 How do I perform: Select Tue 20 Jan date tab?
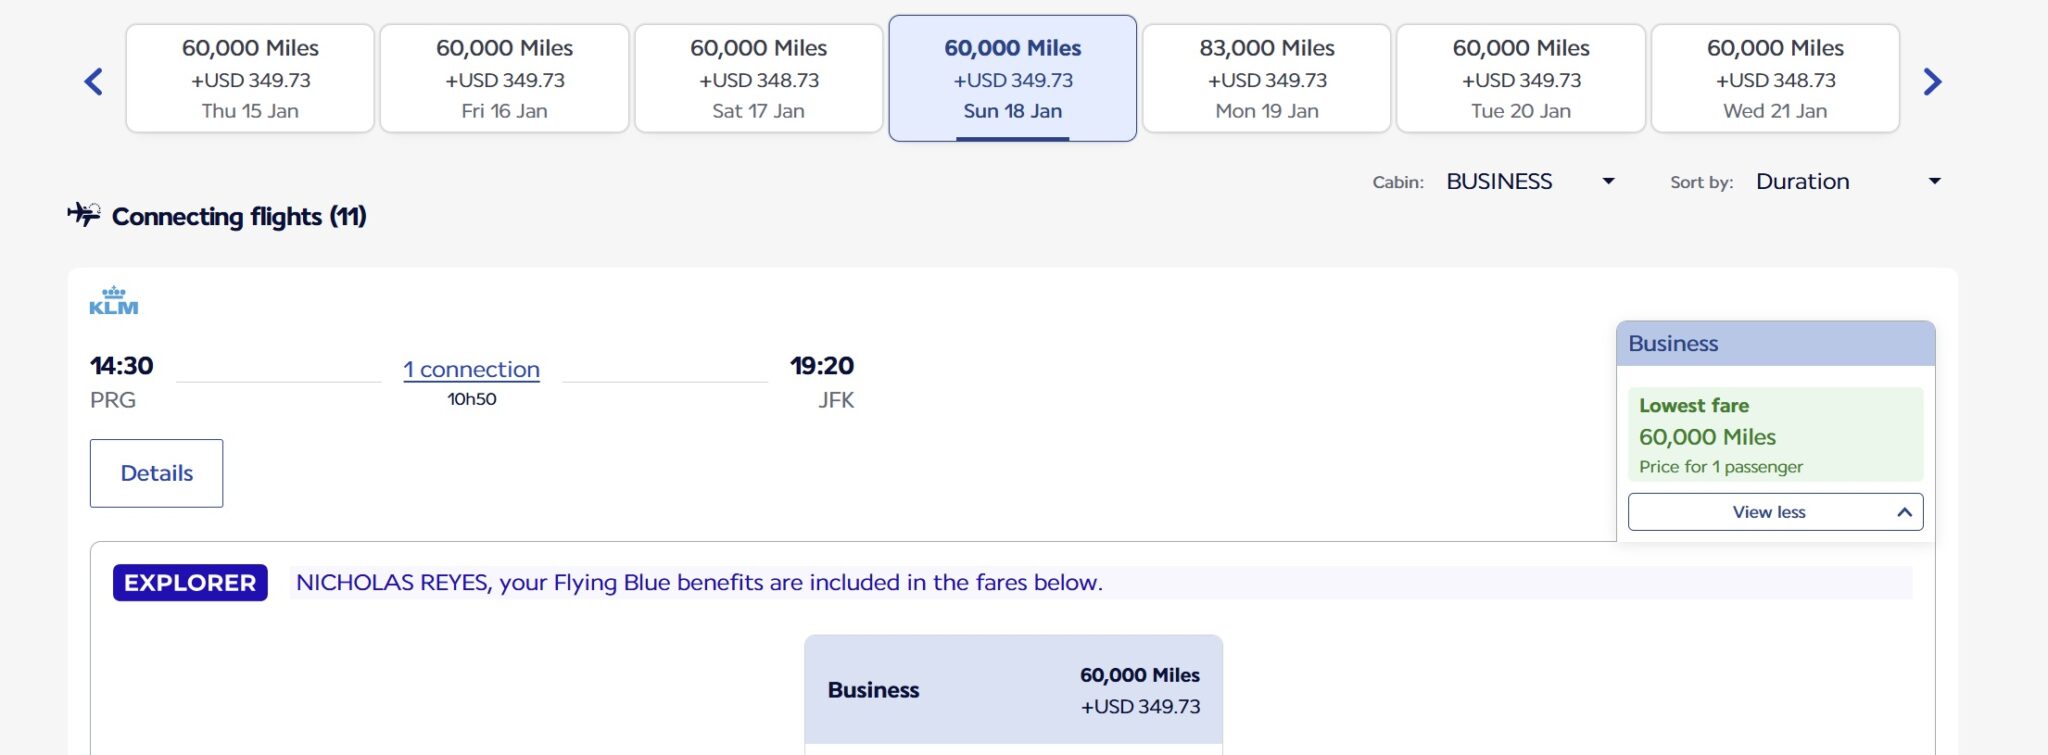click(1520, 79)
